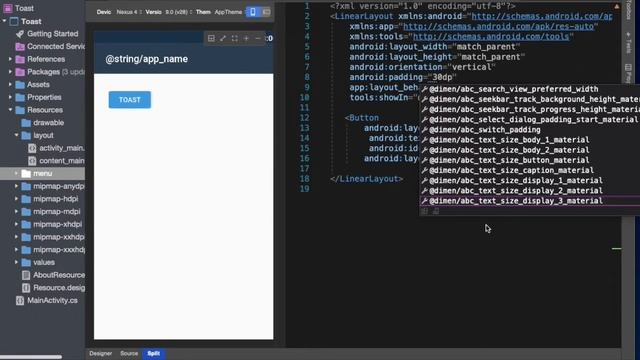Expand the Properties folder arrow

tap(10, 97)
